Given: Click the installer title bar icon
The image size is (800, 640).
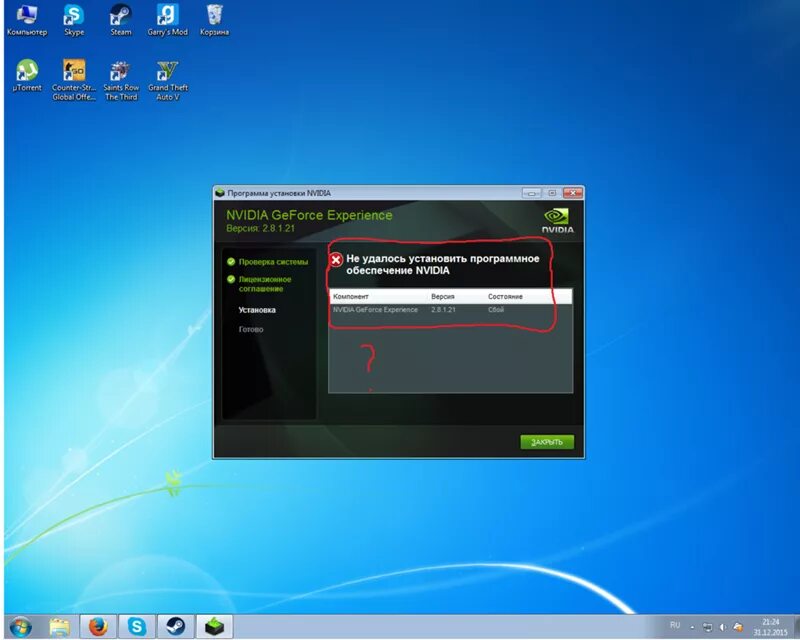Looking at the screenshot, I should [220, 193].
